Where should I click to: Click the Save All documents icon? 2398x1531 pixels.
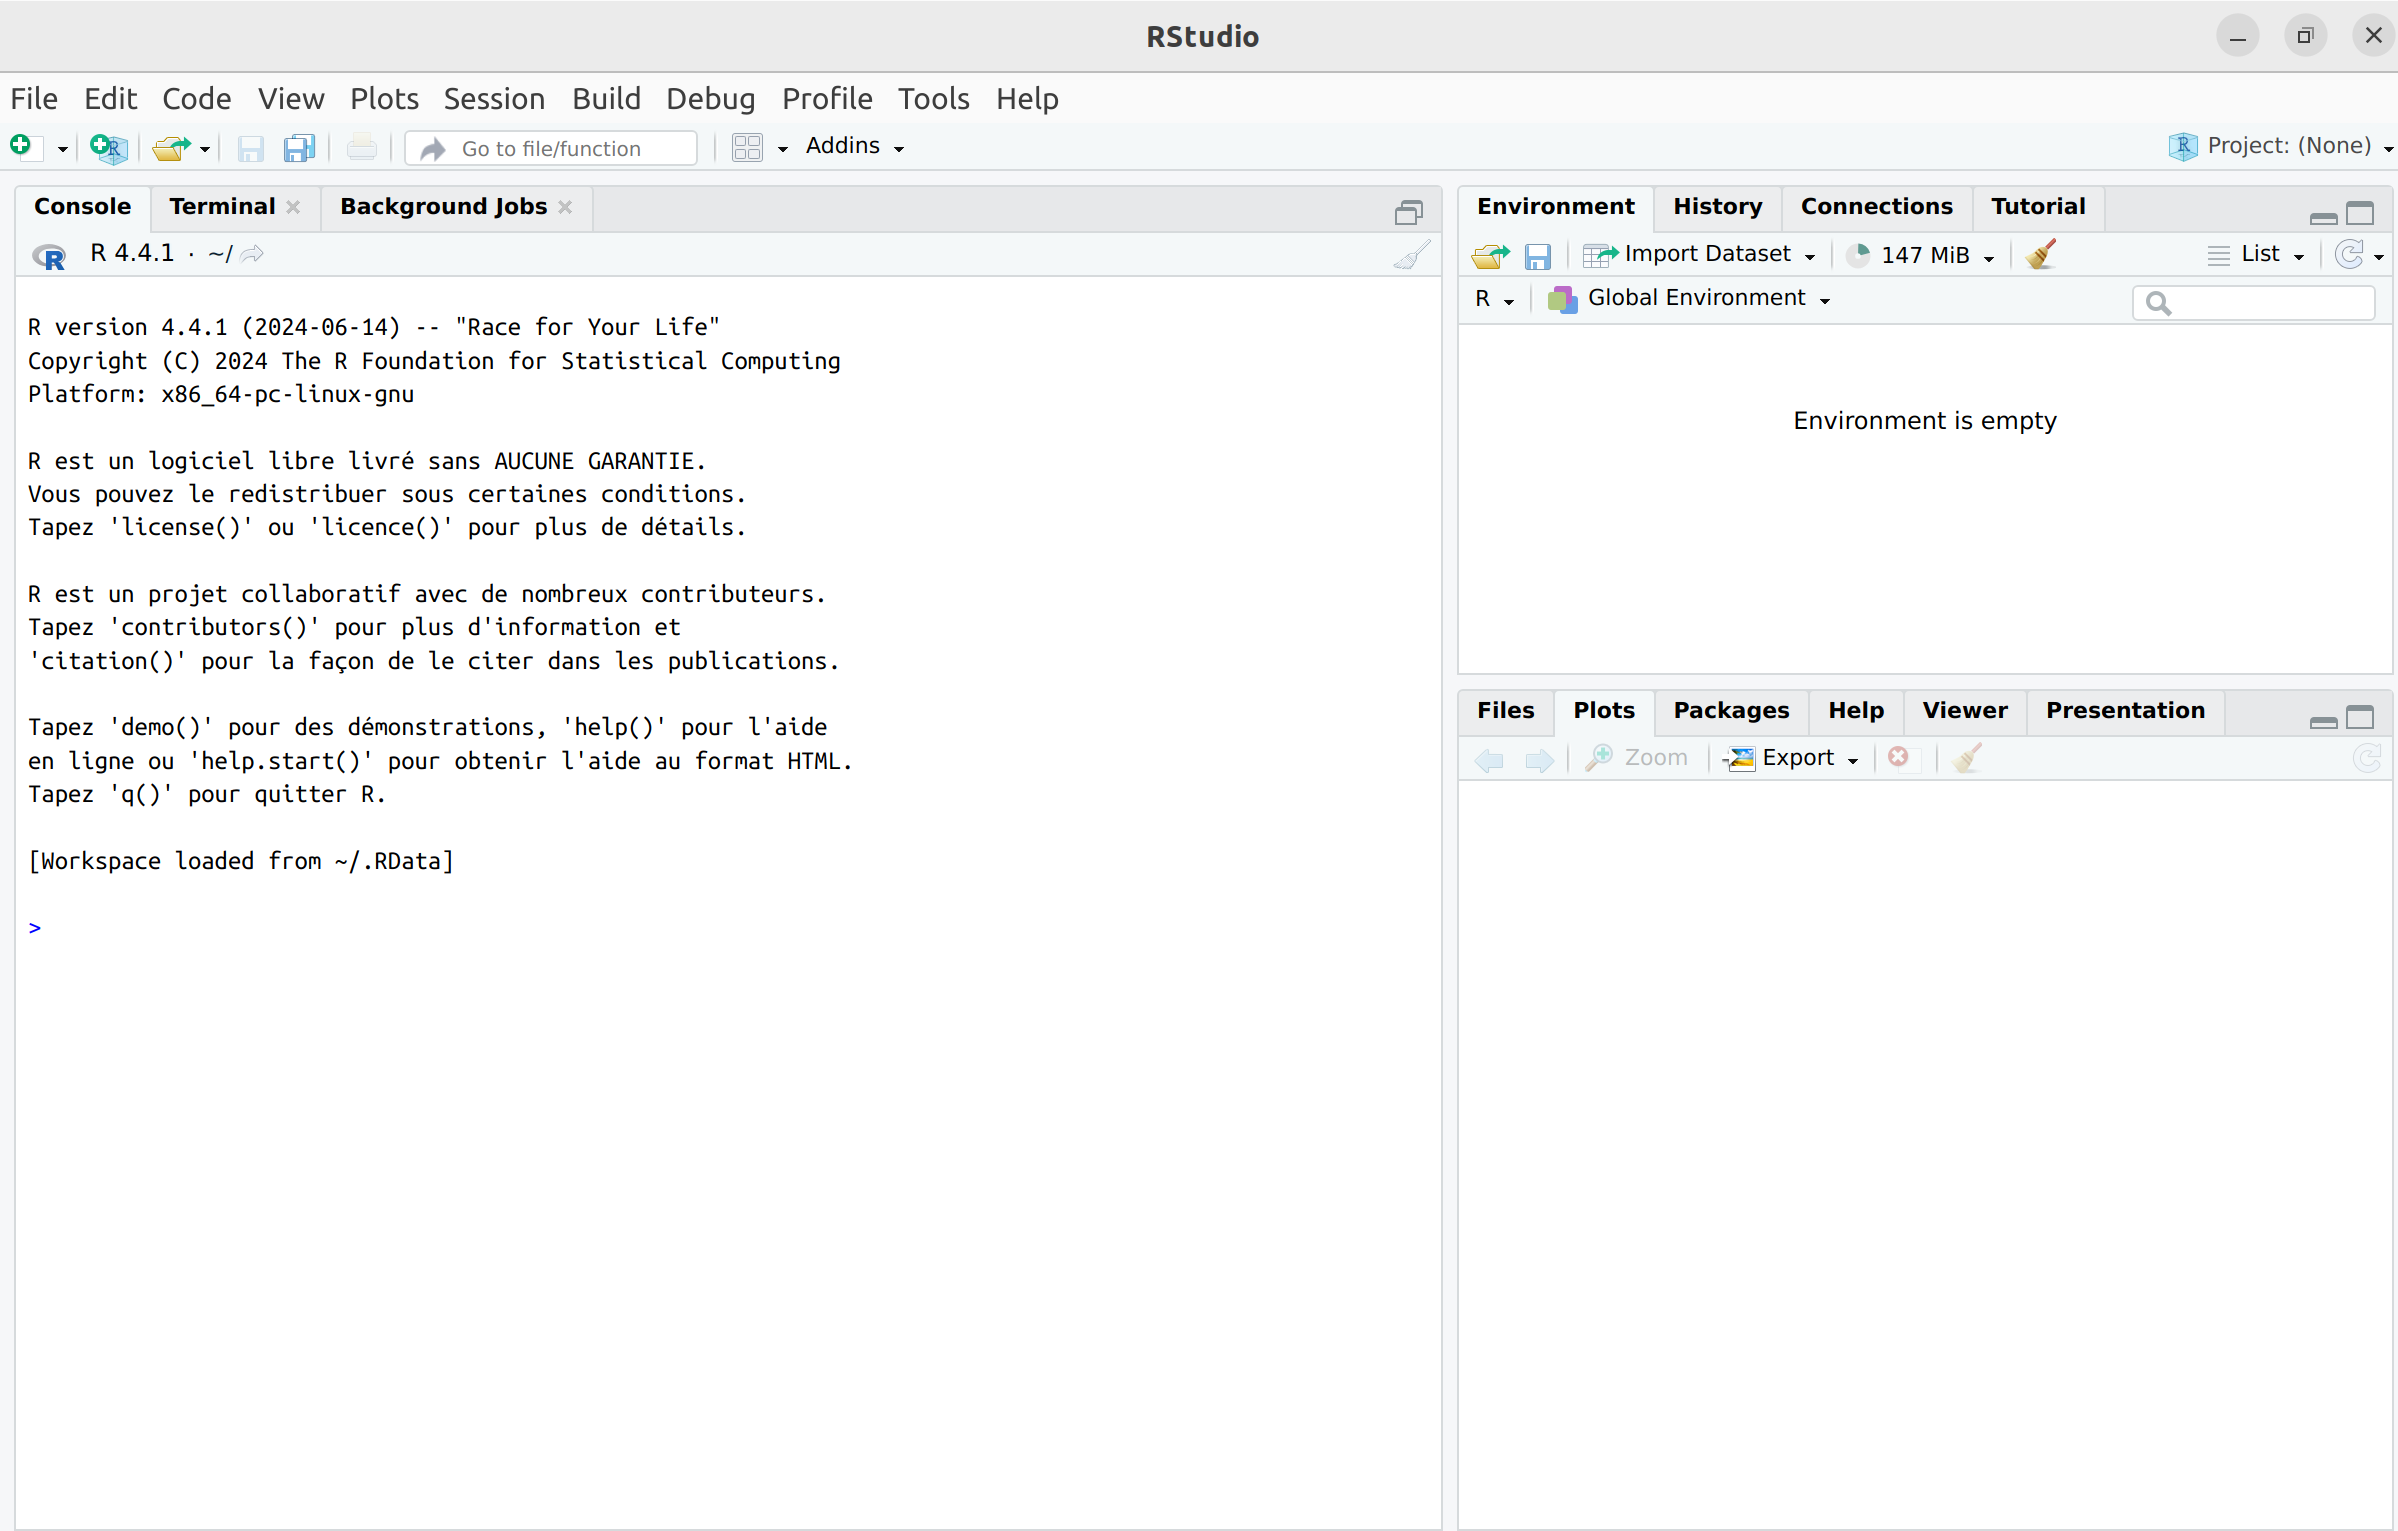(x=299, y=148)
